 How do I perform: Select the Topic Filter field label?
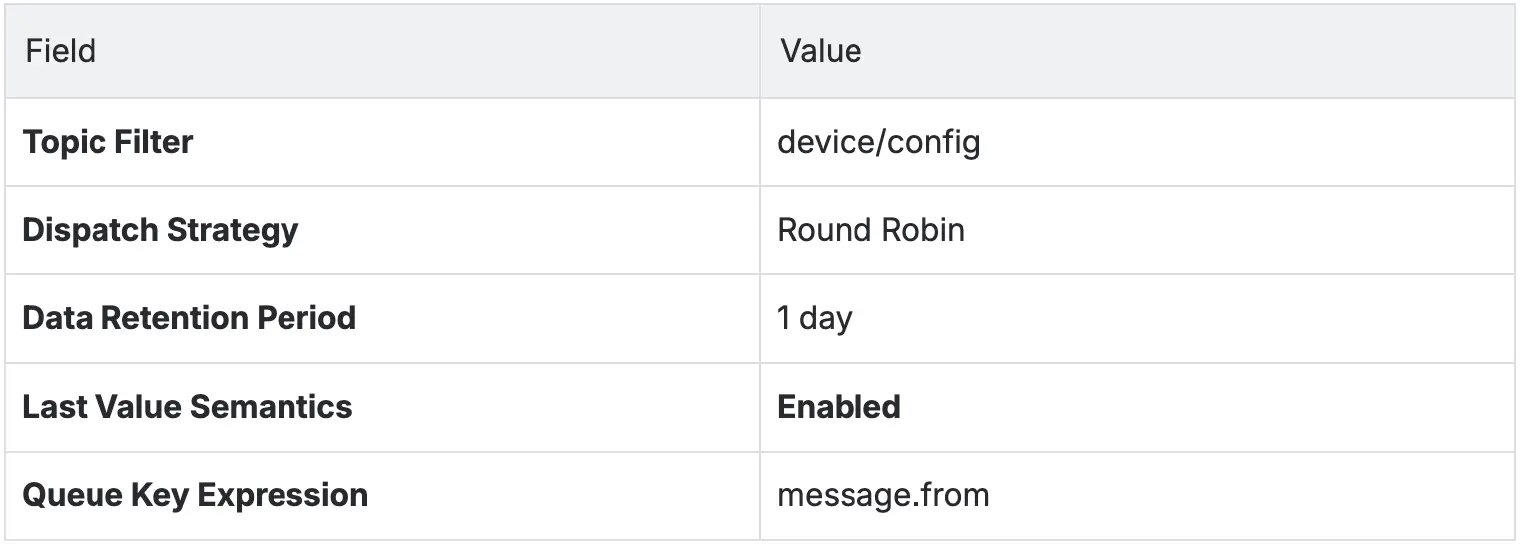107,142
